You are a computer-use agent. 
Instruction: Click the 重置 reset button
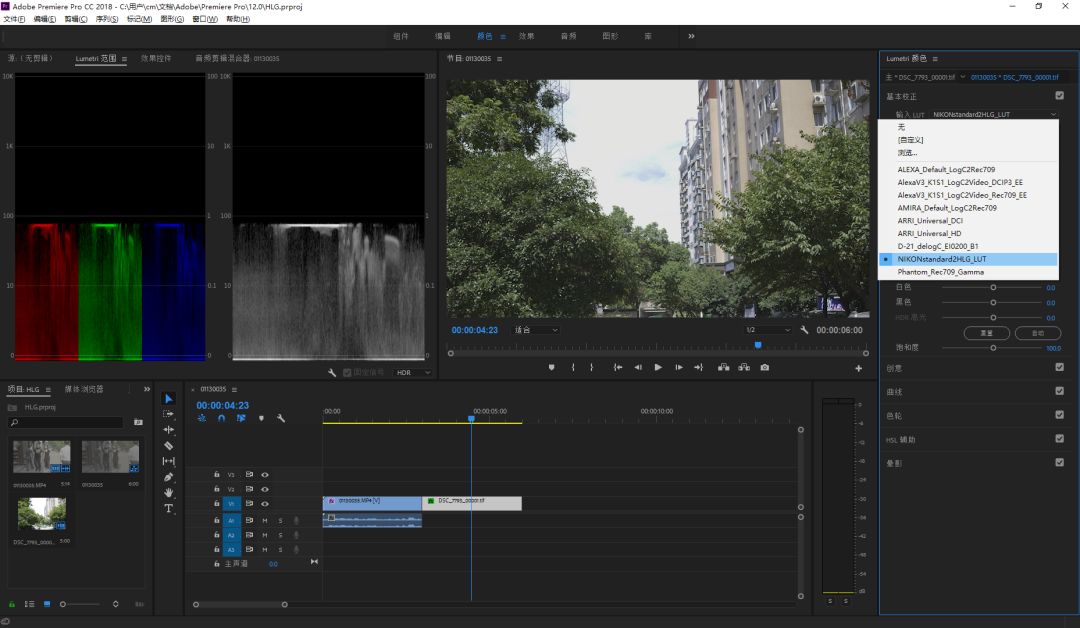986,333
